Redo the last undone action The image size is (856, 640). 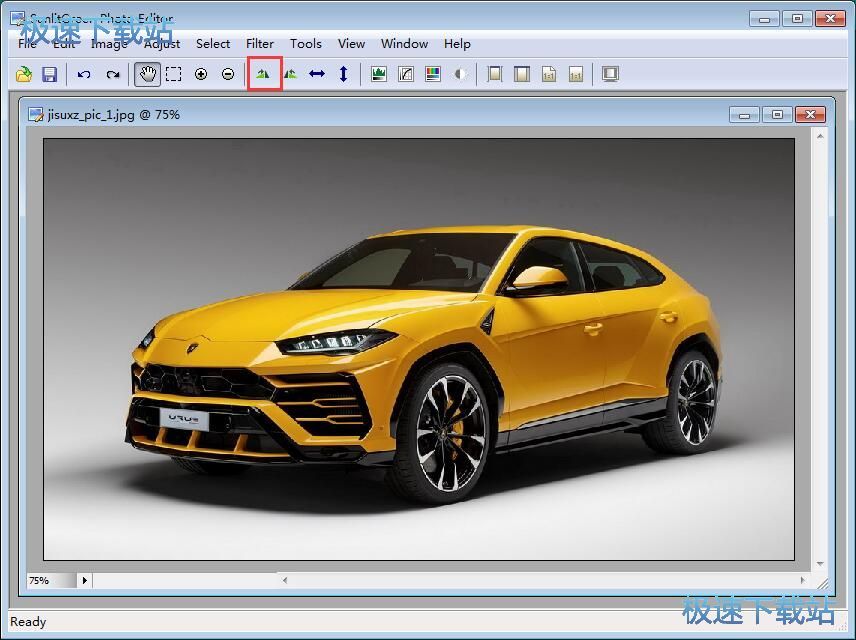(x=112, y=74)
